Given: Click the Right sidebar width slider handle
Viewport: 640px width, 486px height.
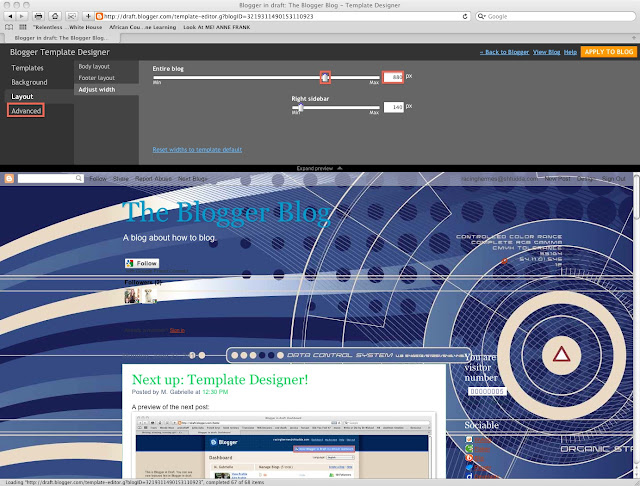Looking at the screenshot, I should [301, 107].
